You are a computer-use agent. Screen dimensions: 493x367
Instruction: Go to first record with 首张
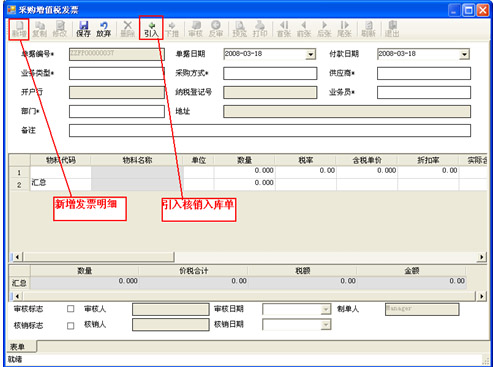coord(284,29)
